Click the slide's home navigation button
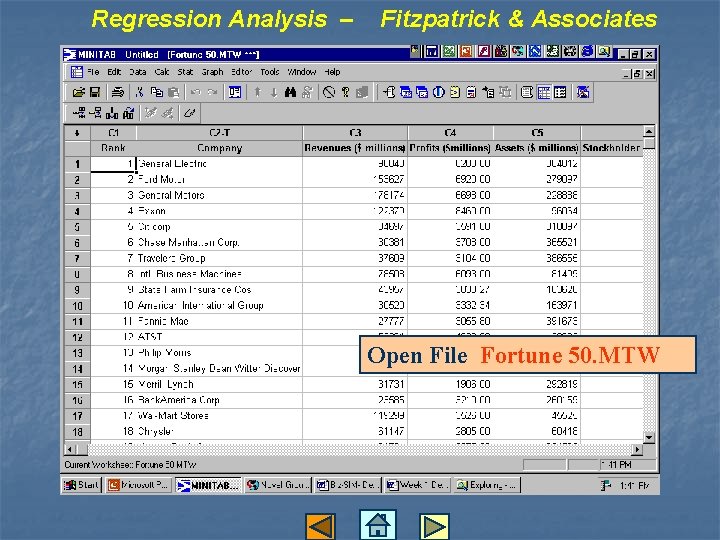The image size is (720, 540). click(377, 524)
